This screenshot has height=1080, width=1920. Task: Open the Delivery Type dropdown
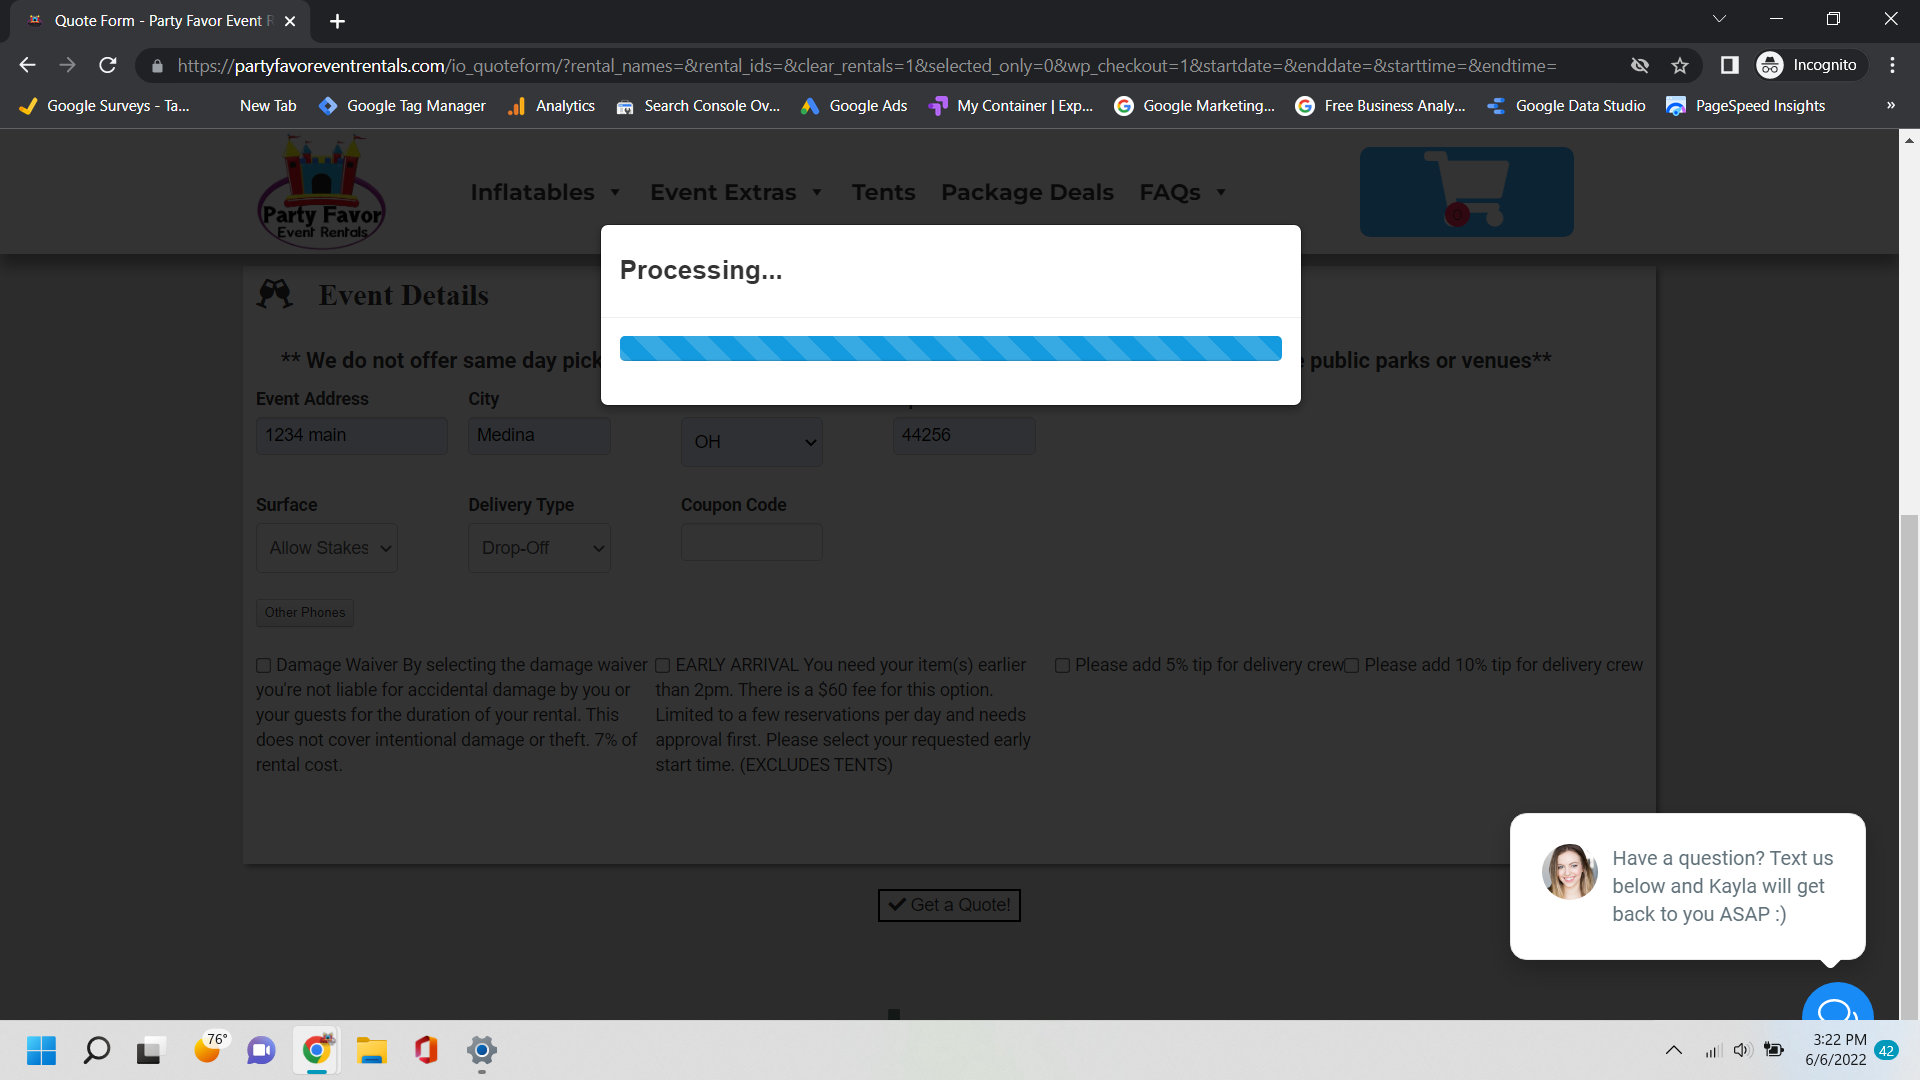click(539, 548)
